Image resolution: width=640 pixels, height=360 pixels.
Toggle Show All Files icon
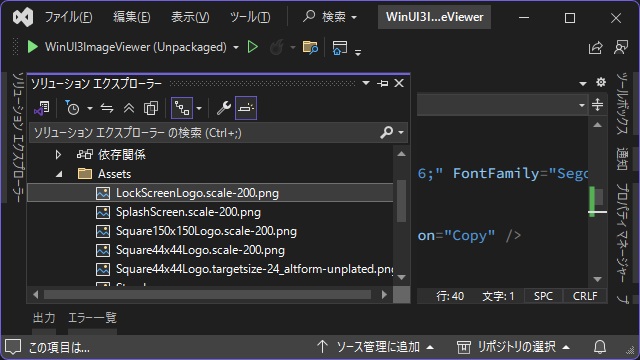151,108
